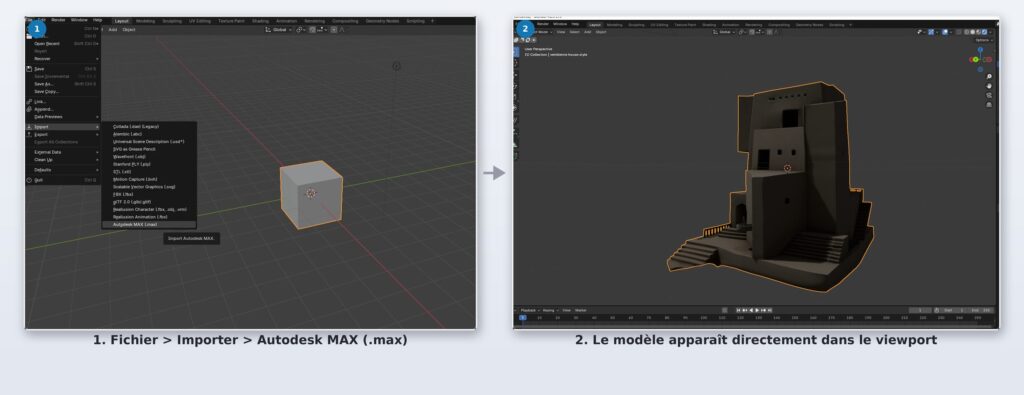Switch to UV Editing tab in left window
Screen dimensions: 1024x395
[x=200, y=21]
